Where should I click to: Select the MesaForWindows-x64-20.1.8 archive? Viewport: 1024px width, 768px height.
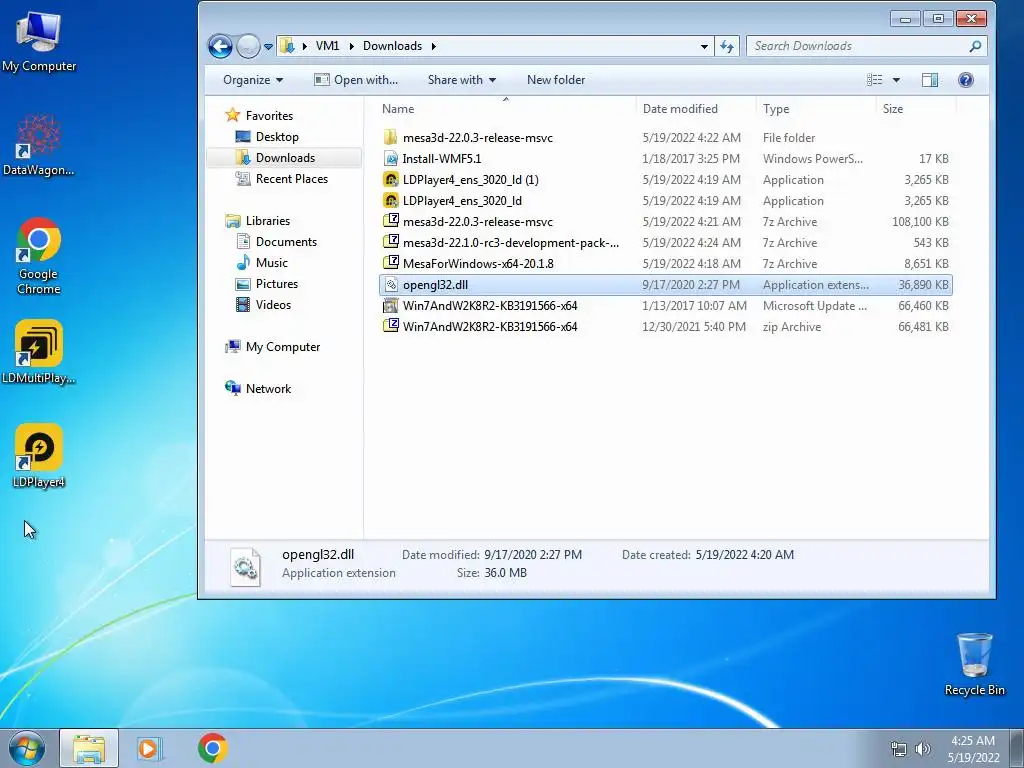pos(665,264)
